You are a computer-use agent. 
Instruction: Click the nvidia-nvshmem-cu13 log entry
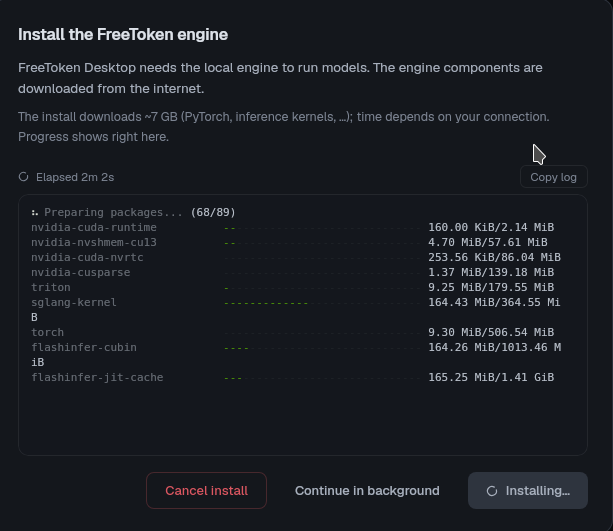click(289, 242)
